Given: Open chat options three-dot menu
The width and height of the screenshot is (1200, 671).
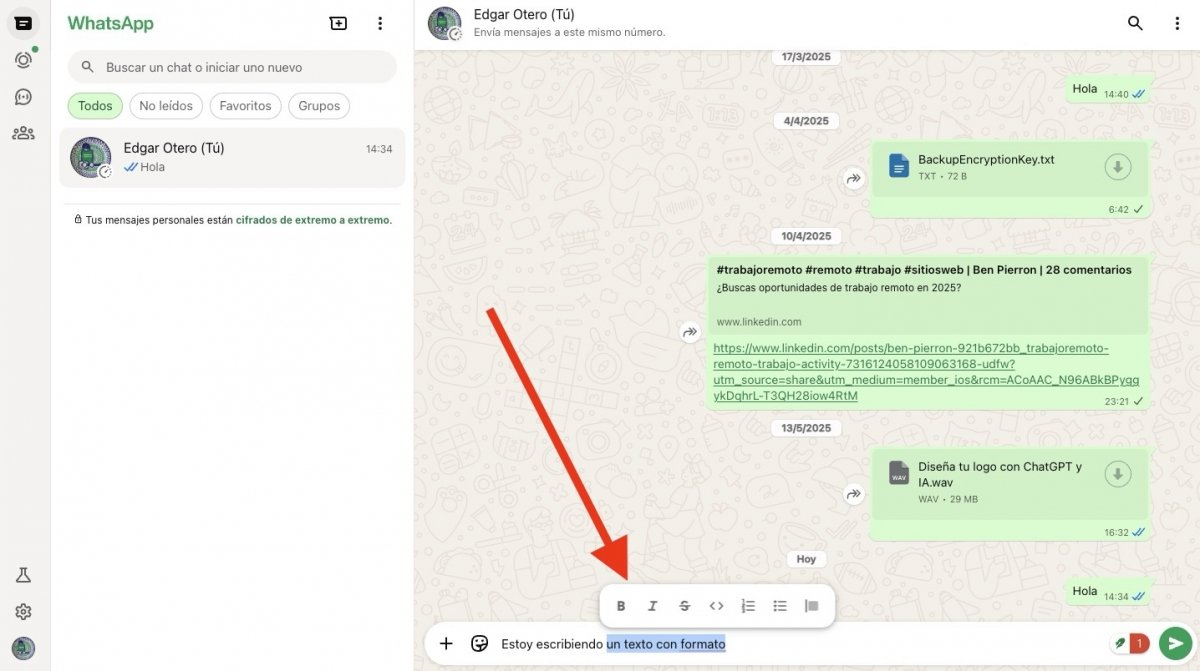Looking at the screenshot, I should tap(1177, 23).
